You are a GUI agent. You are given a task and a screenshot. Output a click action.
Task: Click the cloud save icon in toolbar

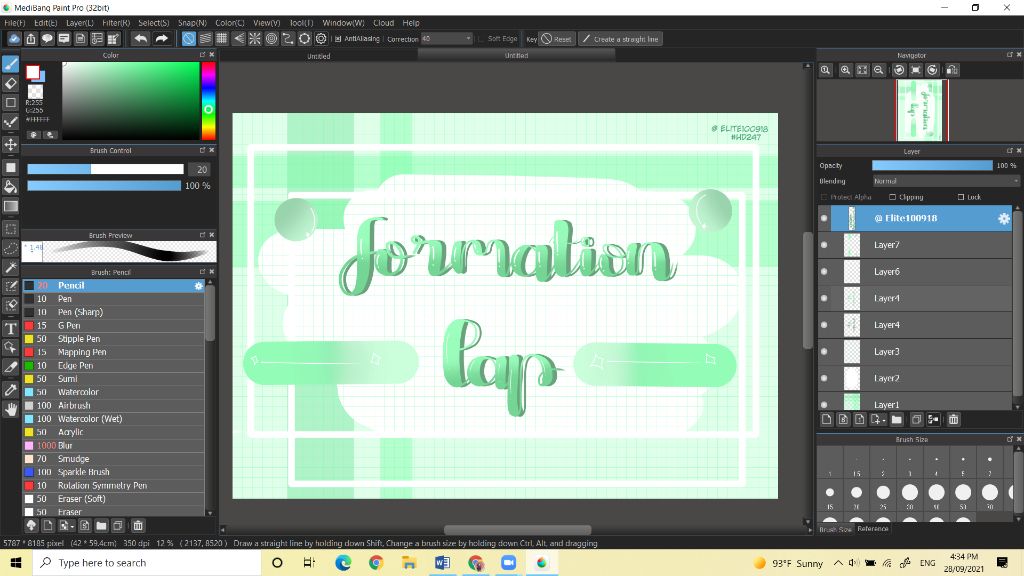pyautogui.click(x=14, y=39)
